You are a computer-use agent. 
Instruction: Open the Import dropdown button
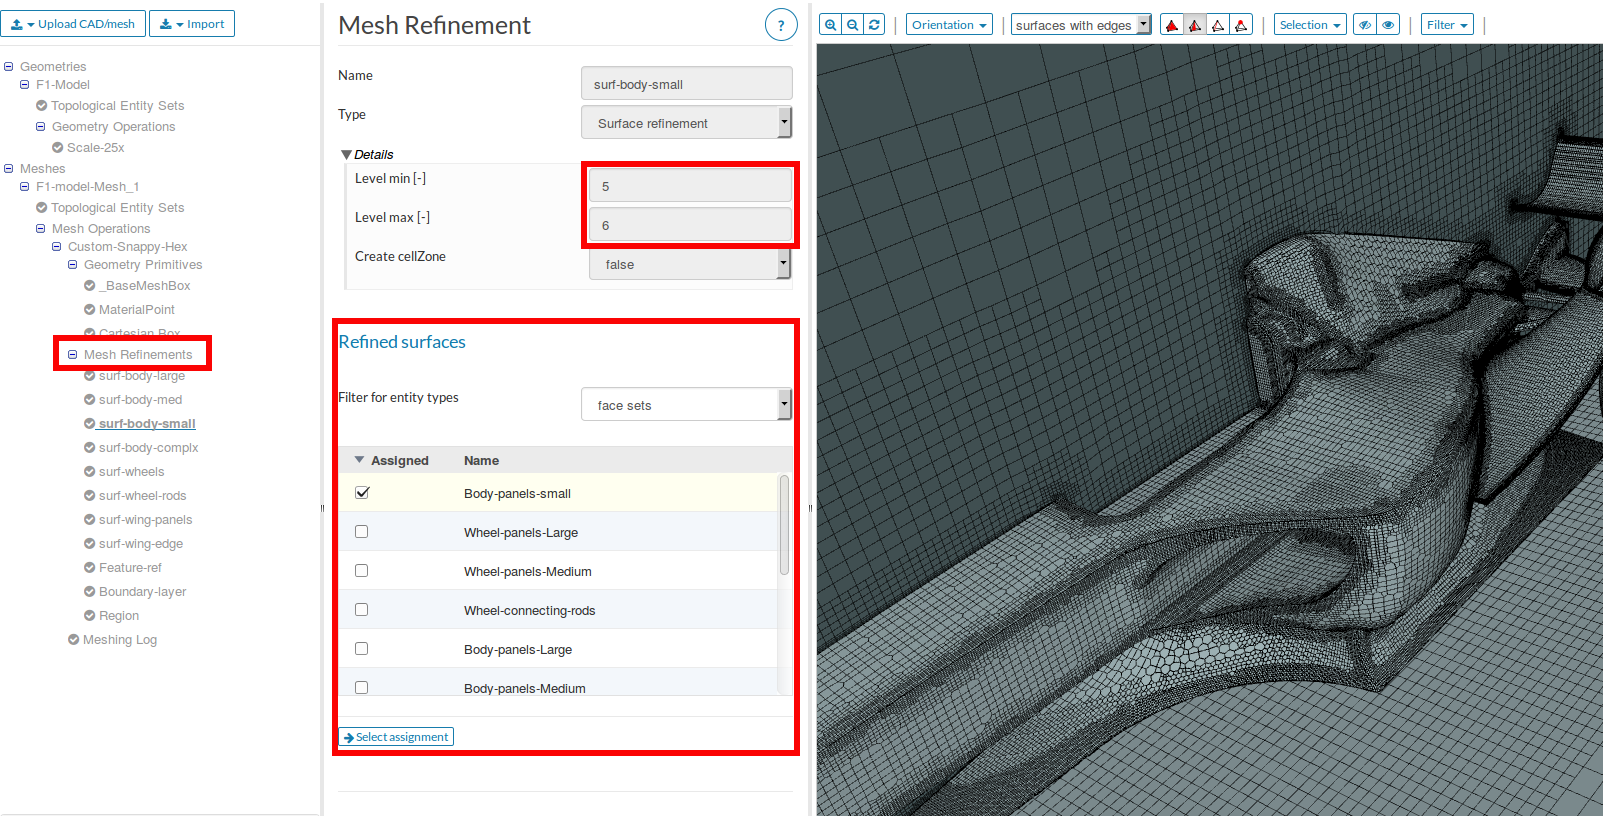click(x=192, y=24)
